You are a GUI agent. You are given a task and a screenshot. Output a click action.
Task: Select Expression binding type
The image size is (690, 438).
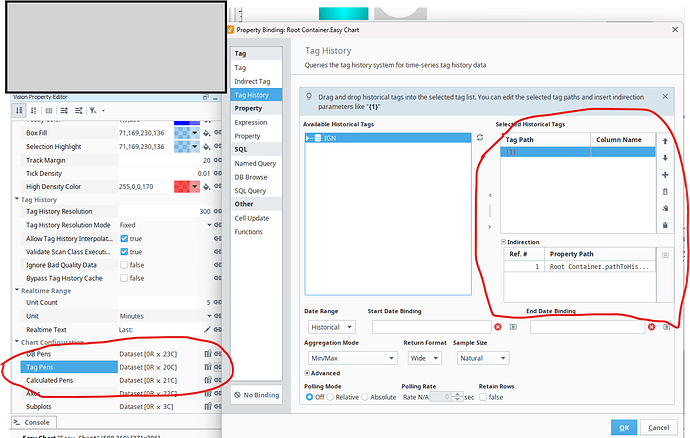[251, 122]
